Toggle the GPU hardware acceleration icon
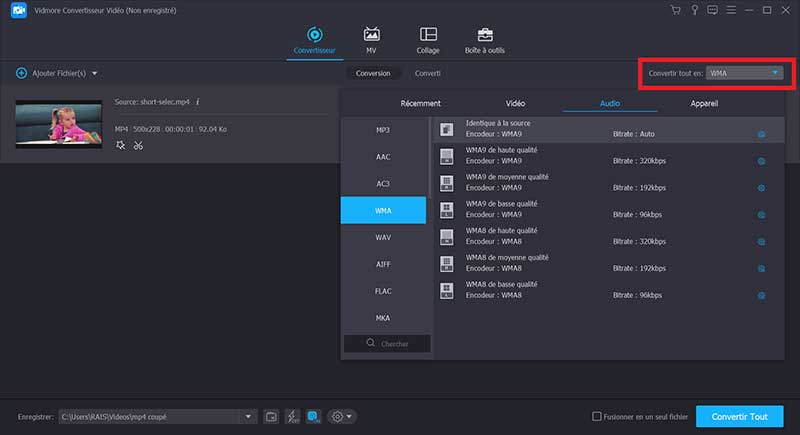This screenshot has width=800, height=435. click(x=313, y=417)
